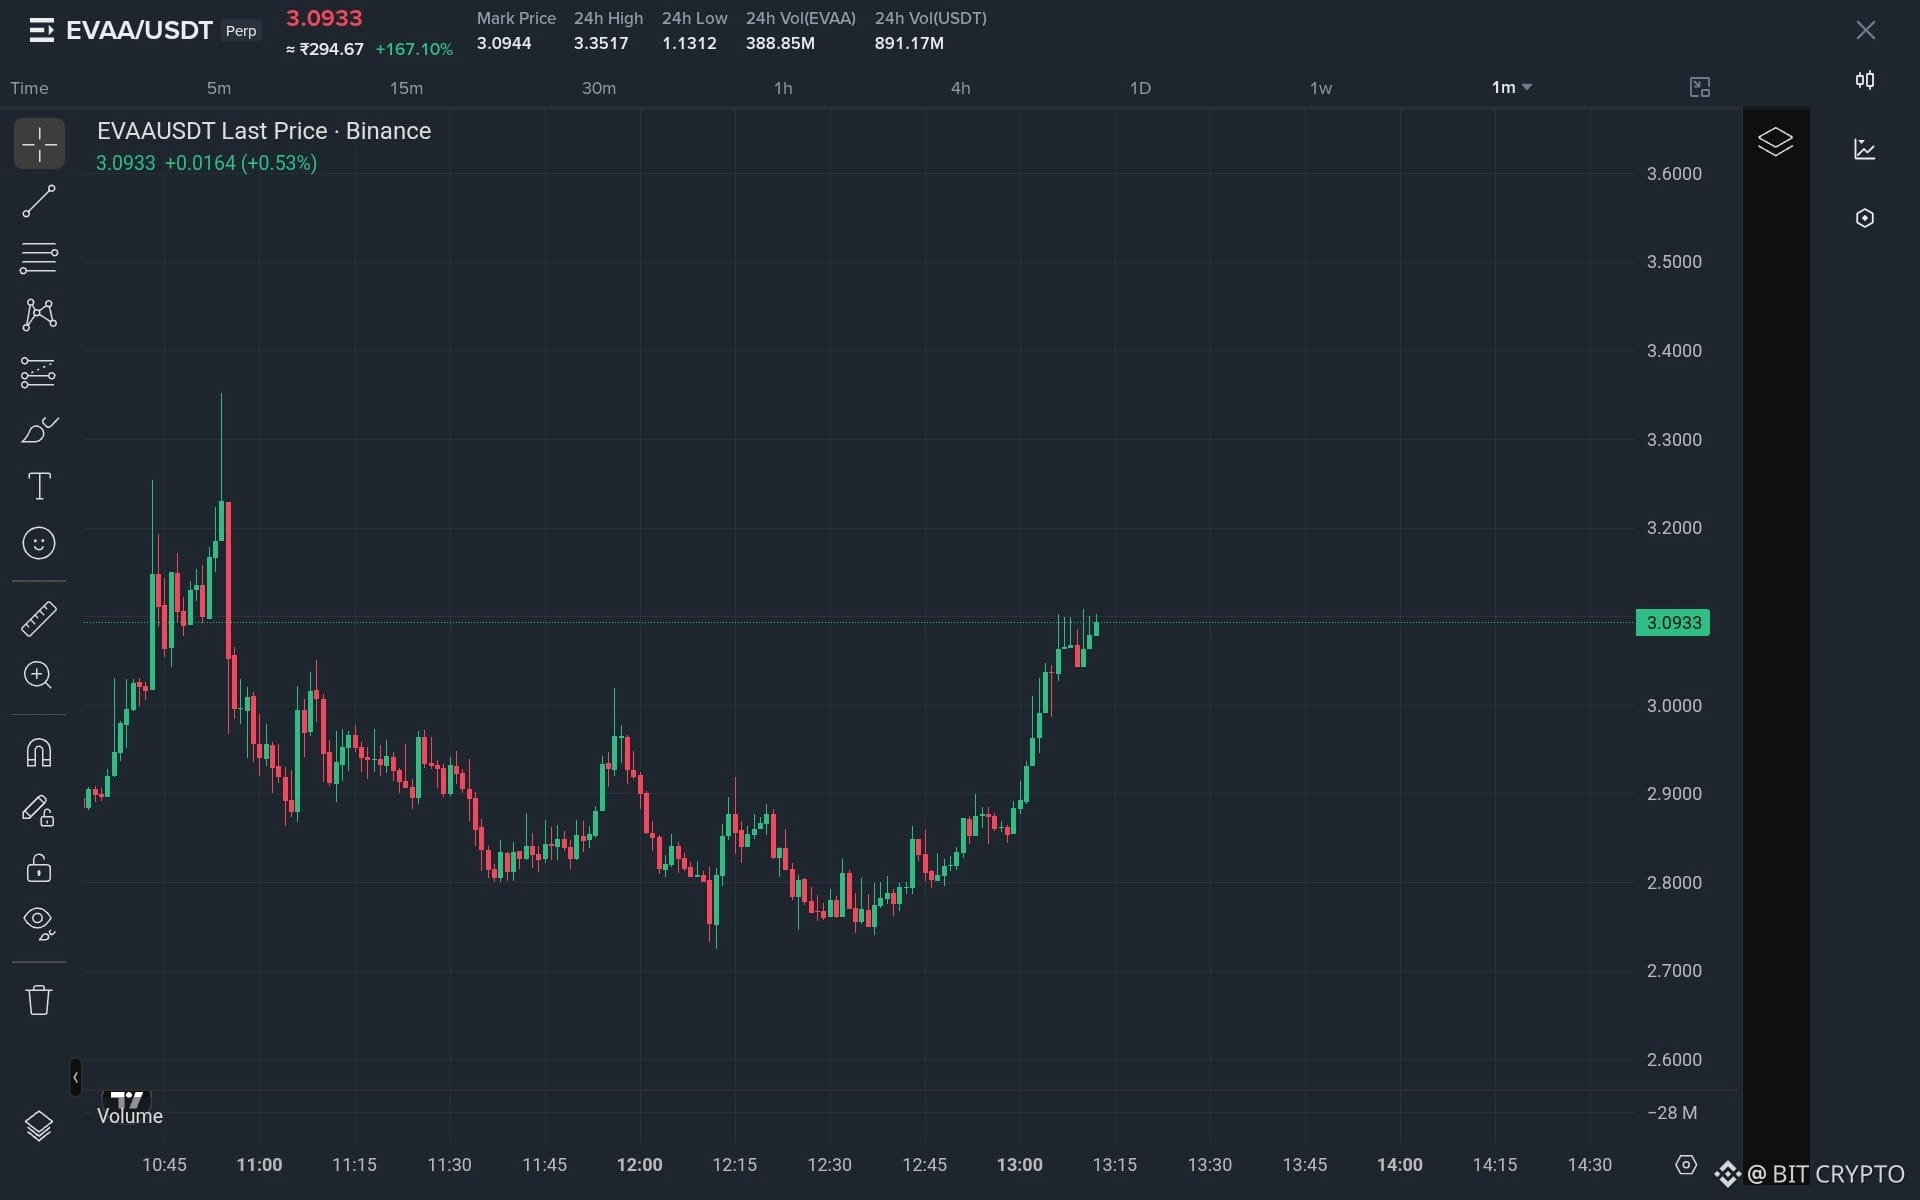This screenshot has height=1200, width=1920.
Task: Select the XABCD pattern tool
Action: [x=39, y=315]
